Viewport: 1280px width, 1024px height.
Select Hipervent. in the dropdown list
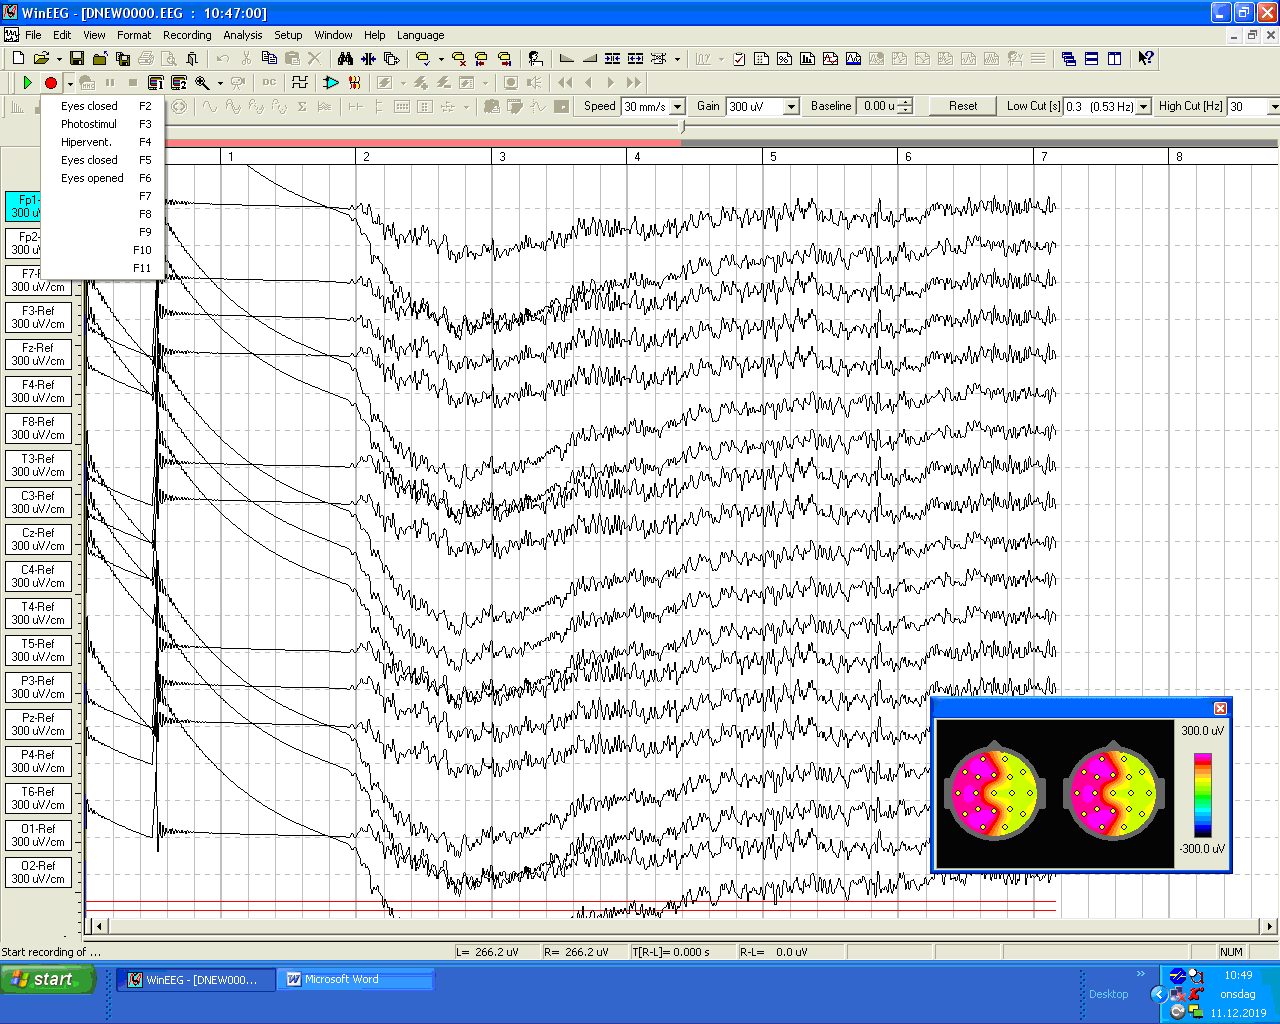(86, 142)
